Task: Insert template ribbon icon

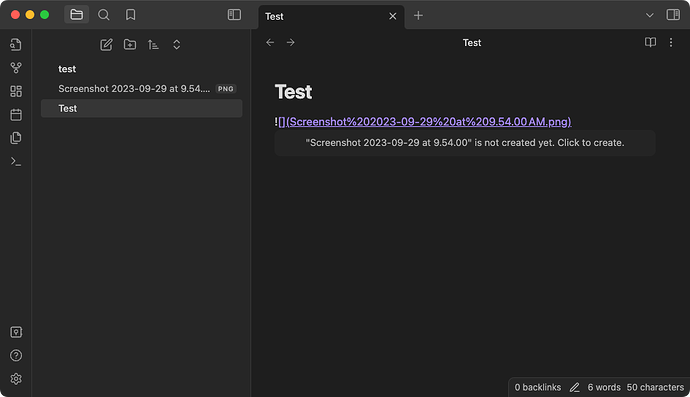Action: point(16,138)
